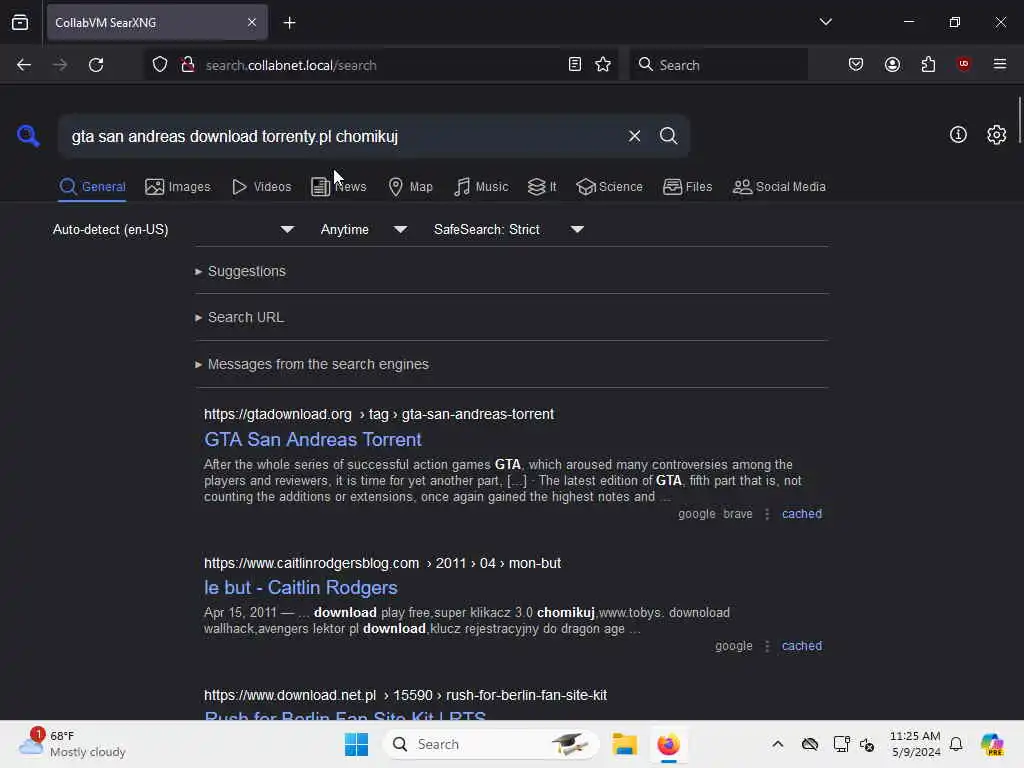Open File Explorer from taskbar

pos(624,744)
